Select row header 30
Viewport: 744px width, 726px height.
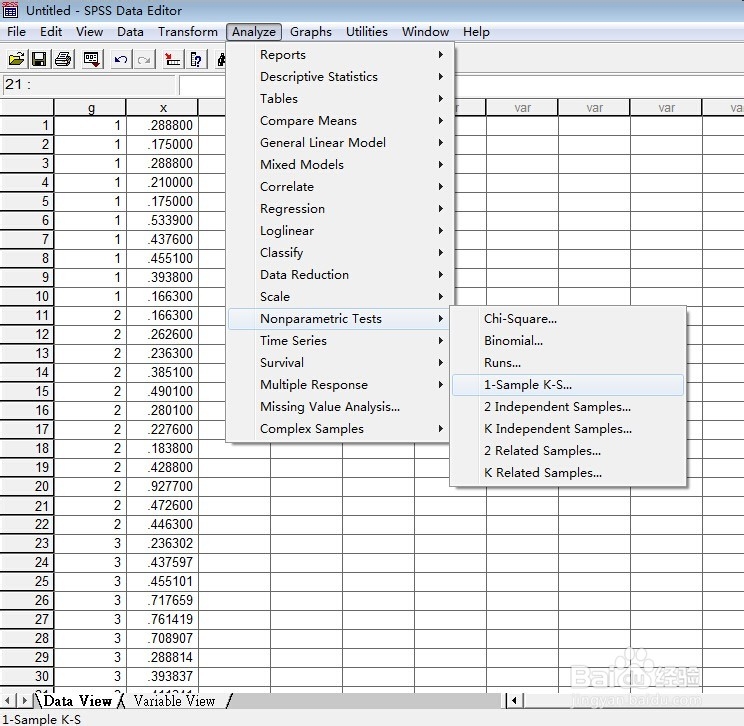pyautogui.click(x=27, y=676)
